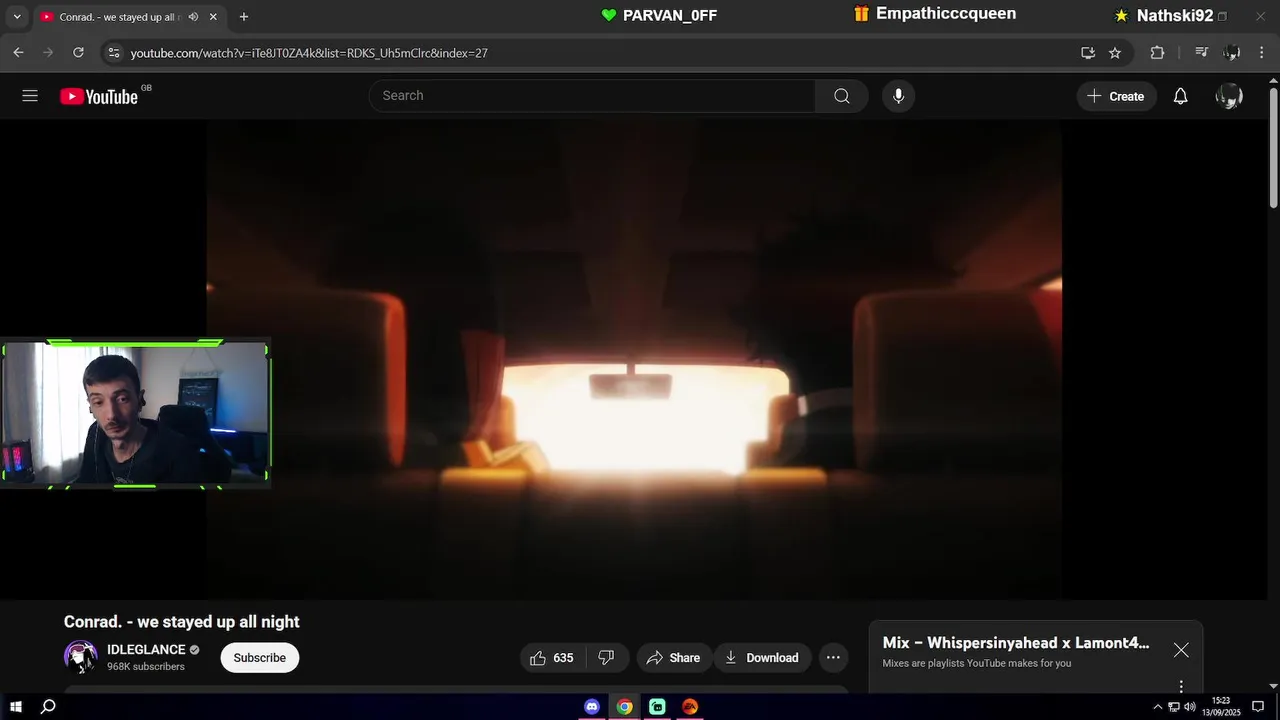Click the video title text

pos(182,622)
